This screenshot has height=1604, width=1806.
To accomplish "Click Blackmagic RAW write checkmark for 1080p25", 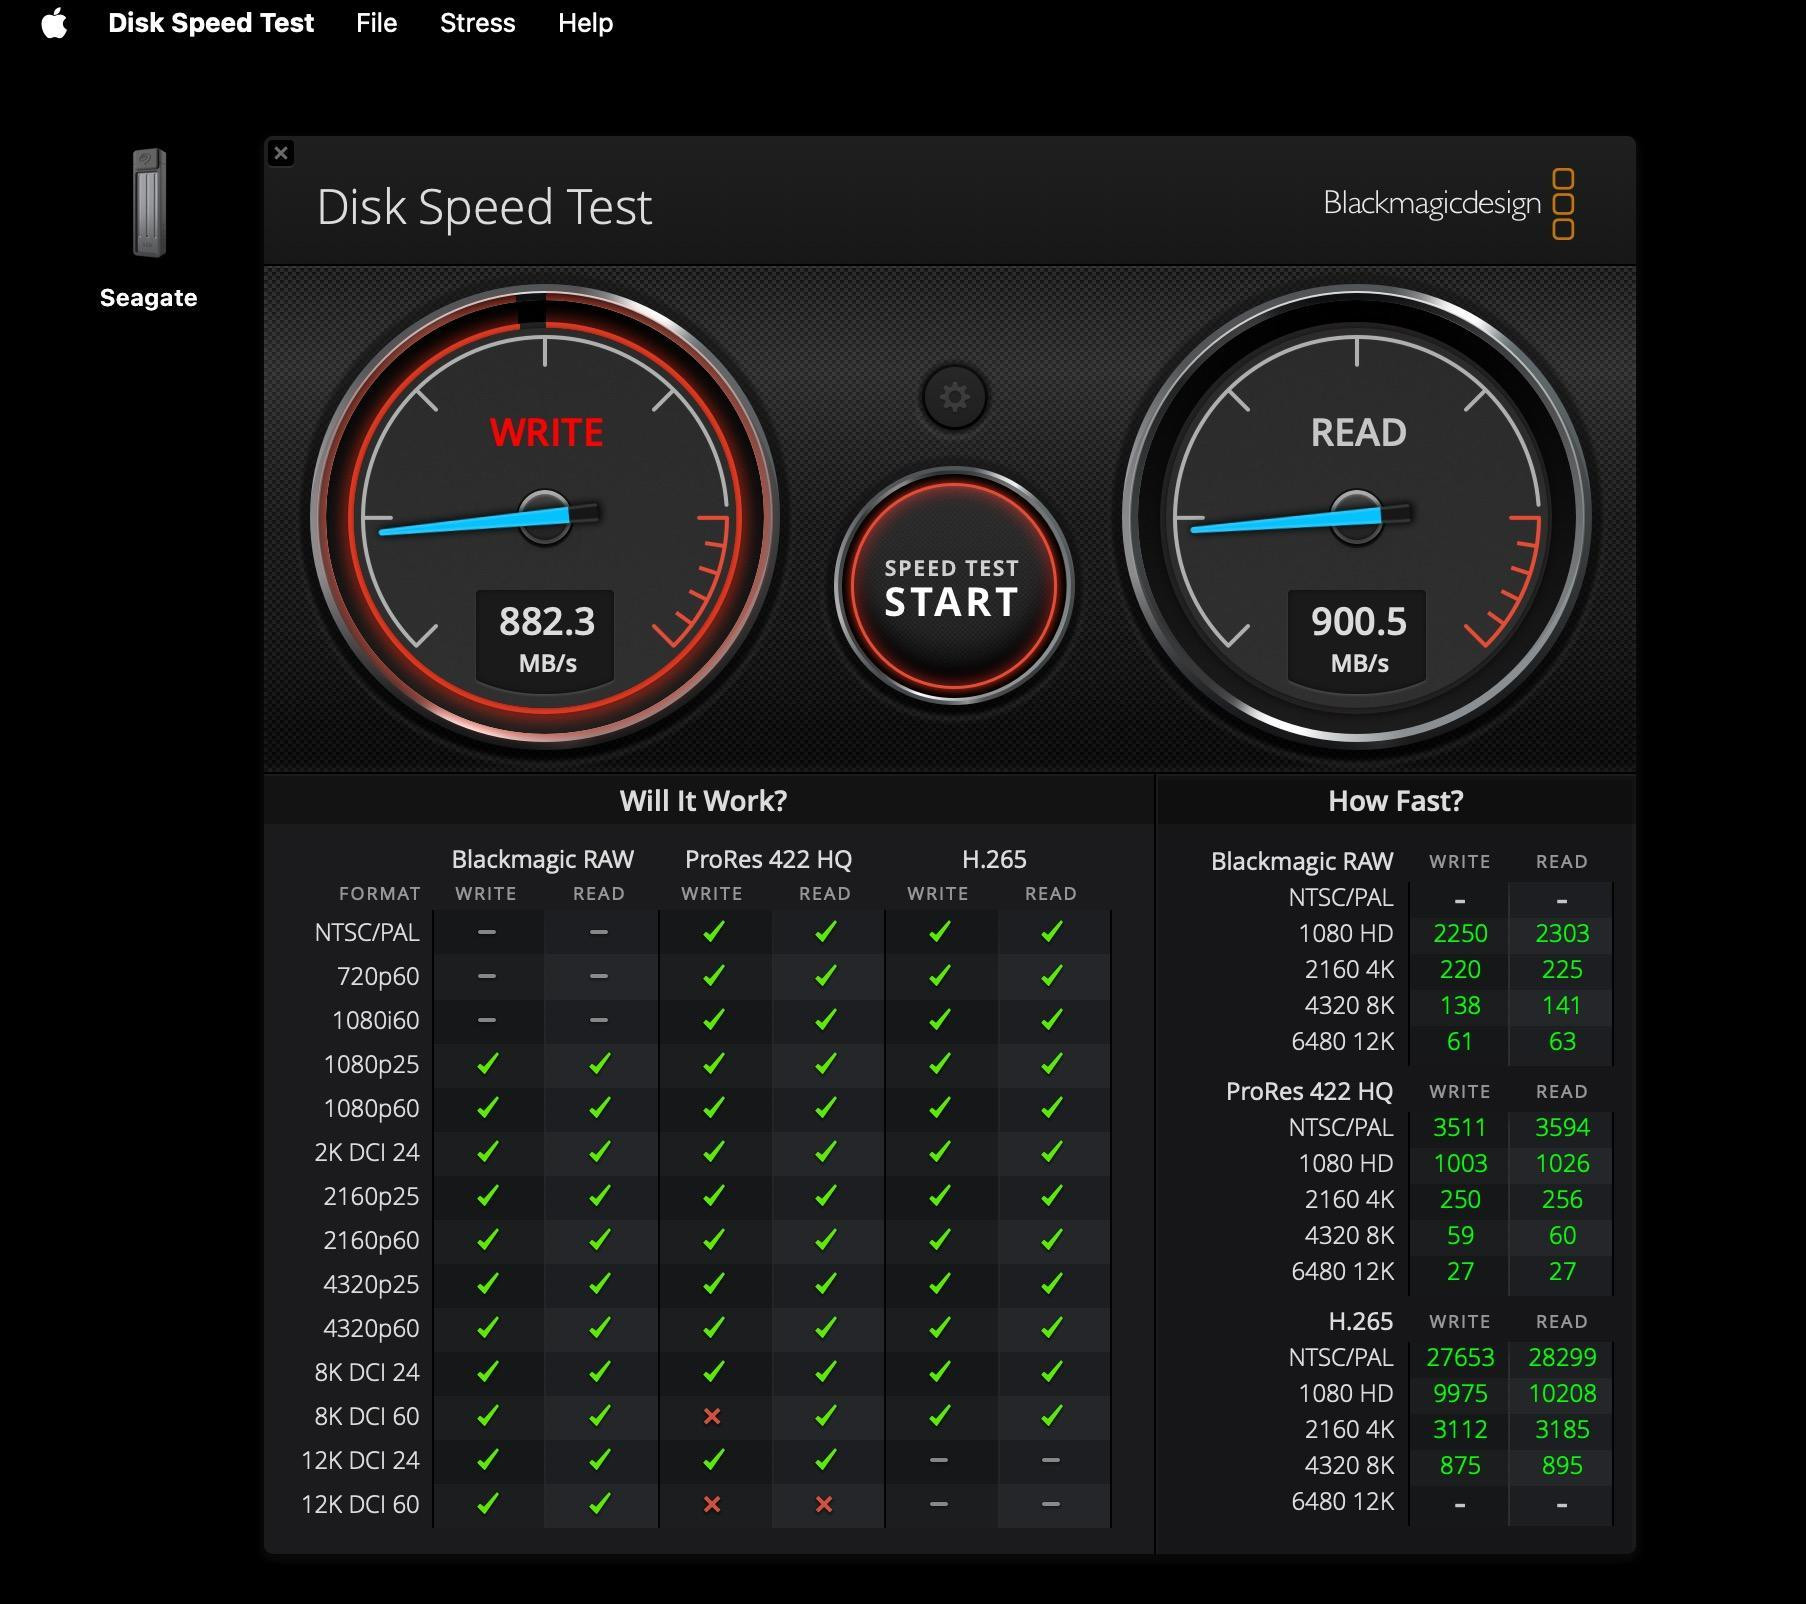I will pyautogui.click(x=487, y=1064).
